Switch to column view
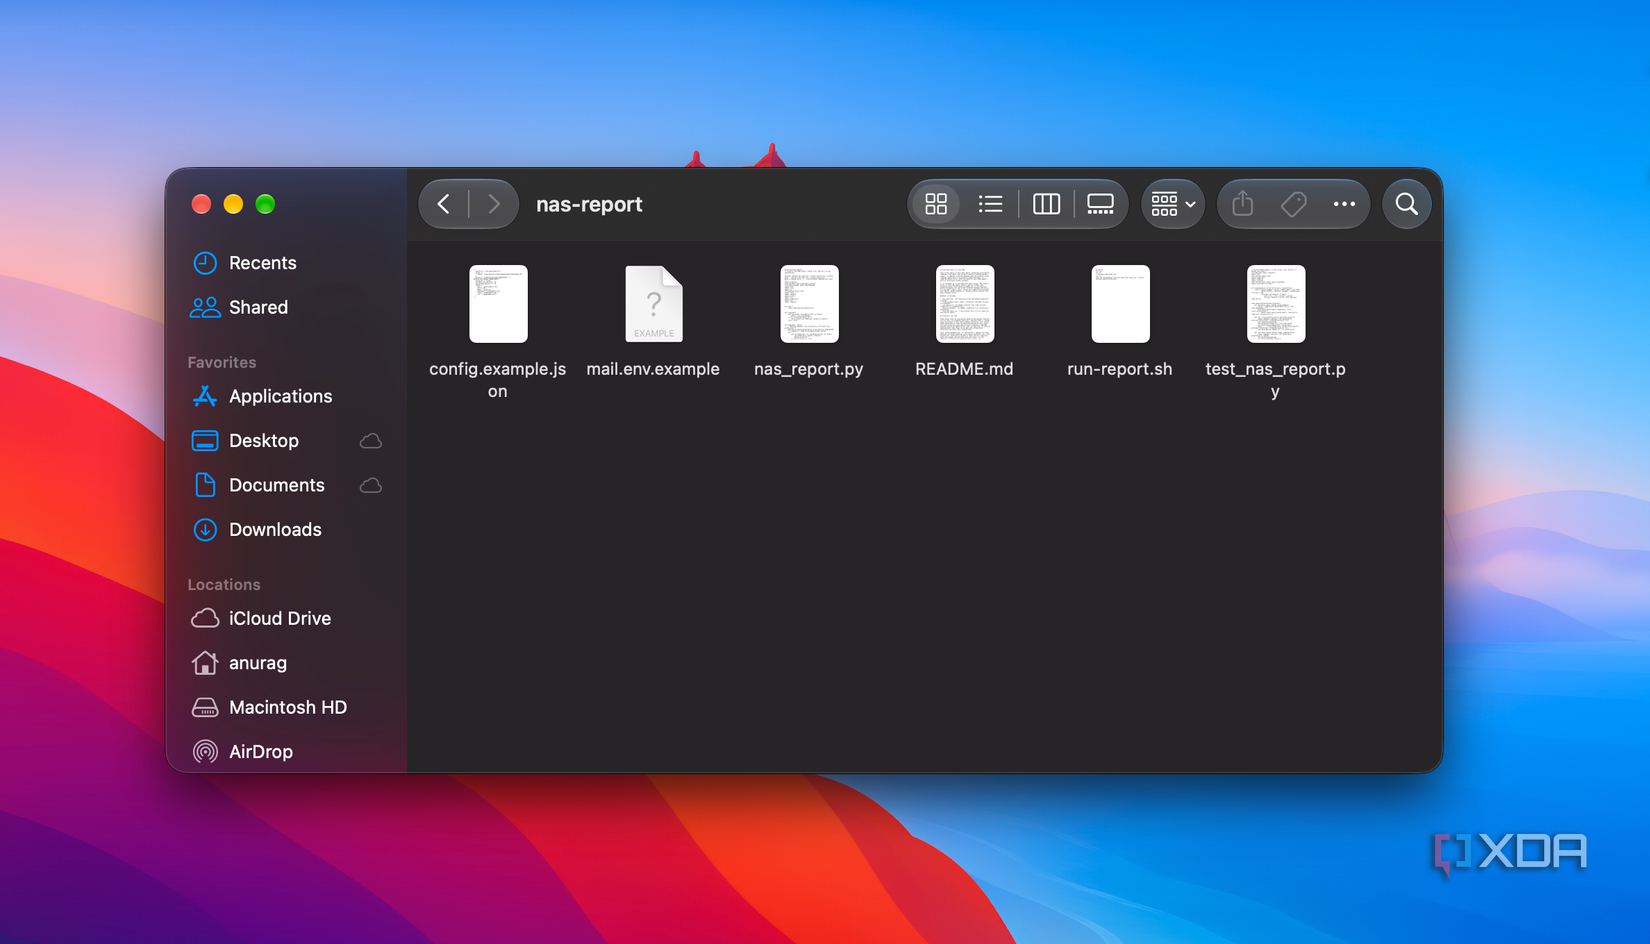Image resolution: width=1650 pixels, height=944 pixels. coord(1046,204)
